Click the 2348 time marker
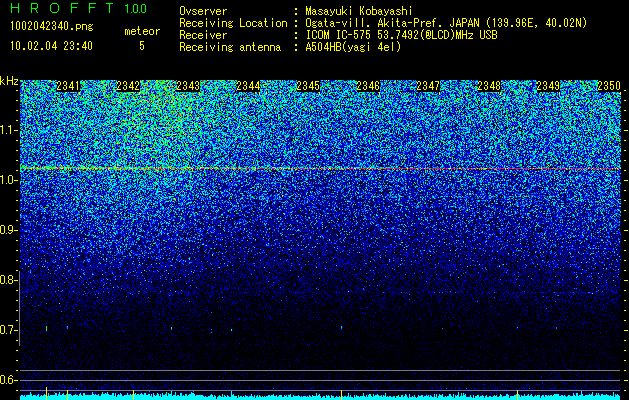Screen dimensions: 629x400 (x=489, y=86)
